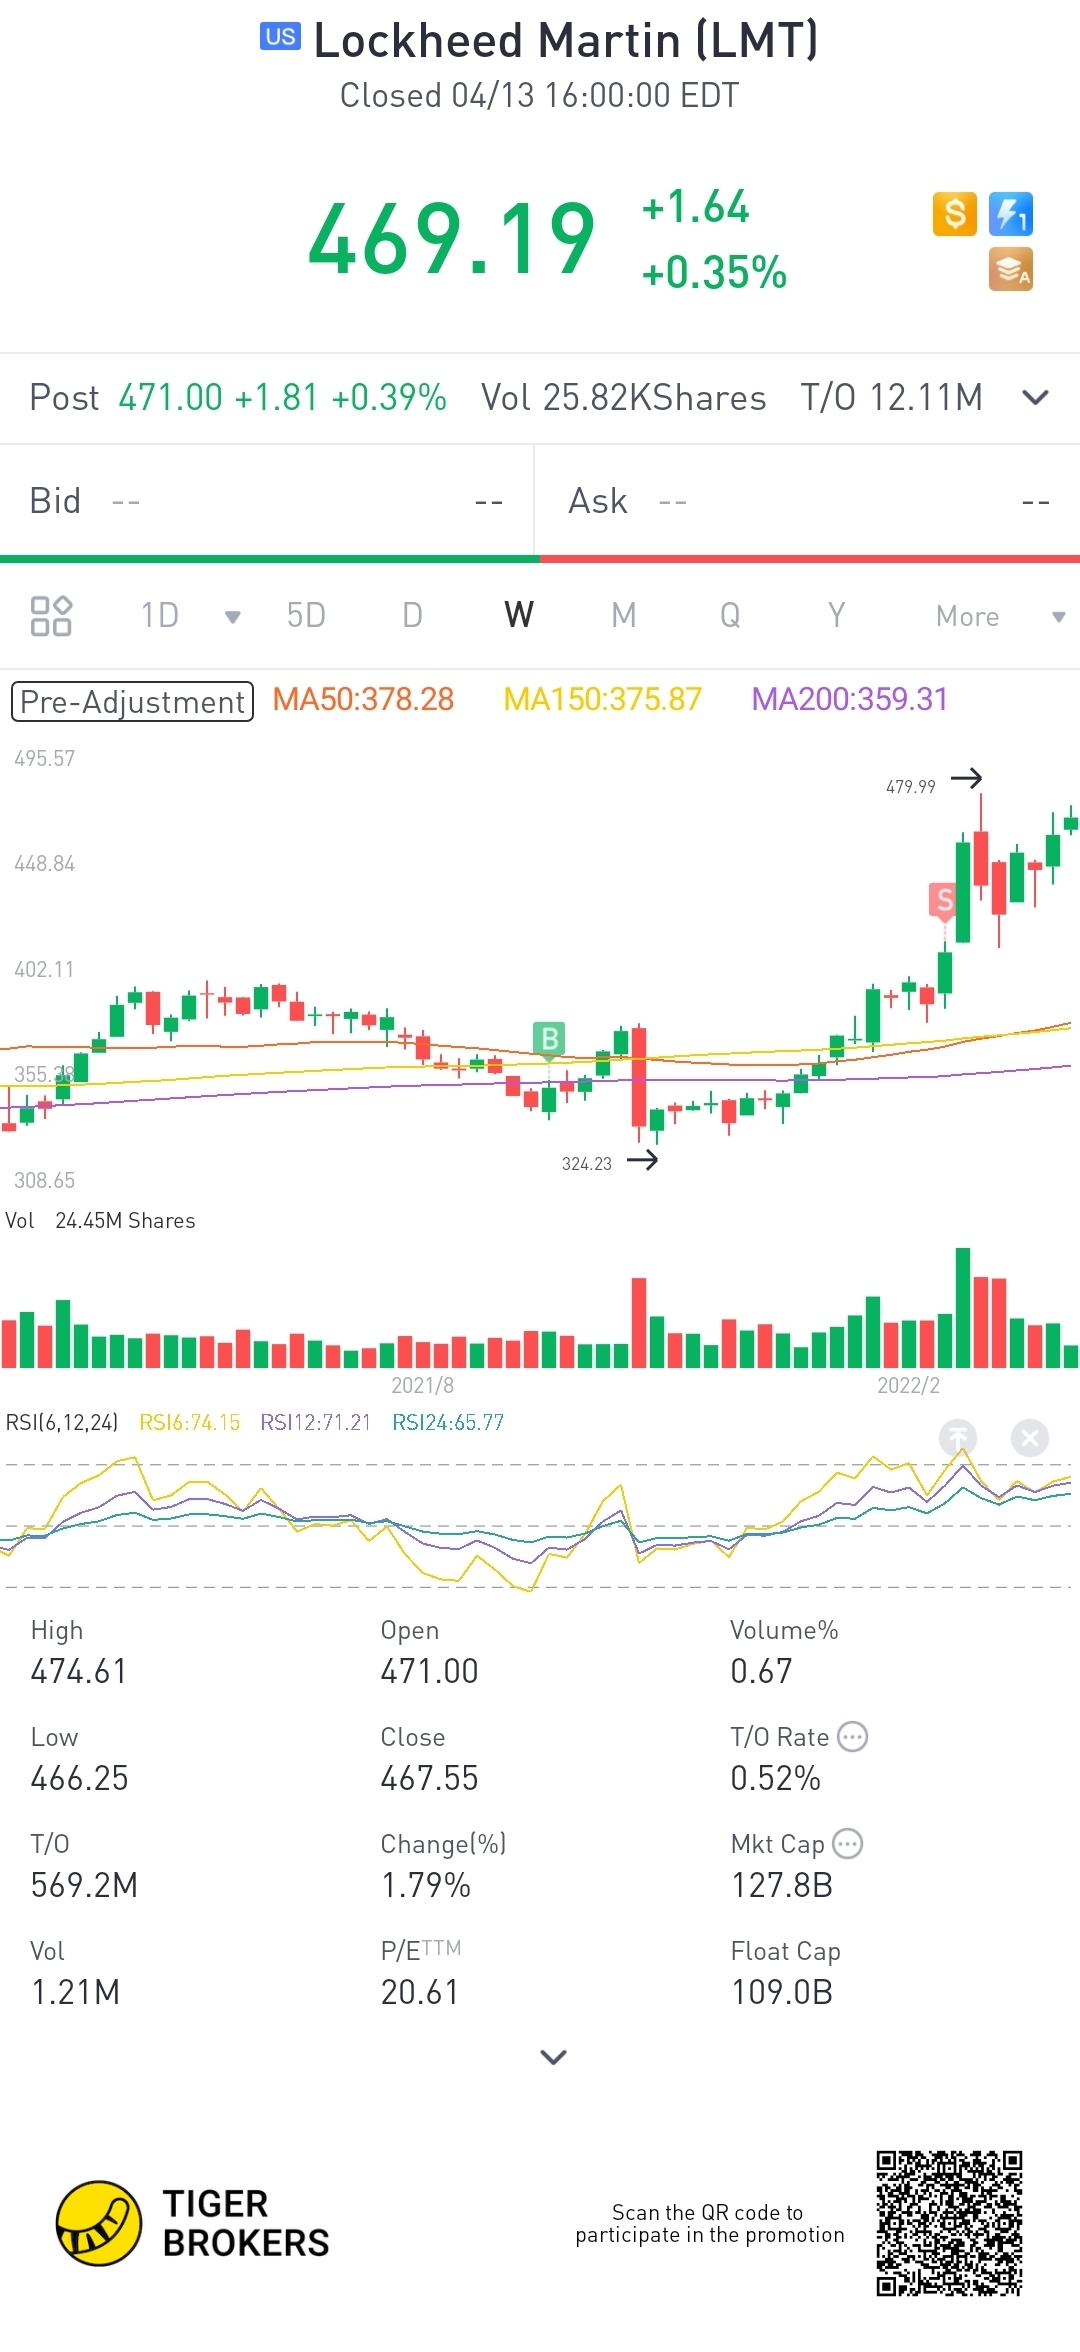Tap the Volume% 0.67 value
The height and width of the screenshot is (2352, 1080).
[x=761, y=1671]
